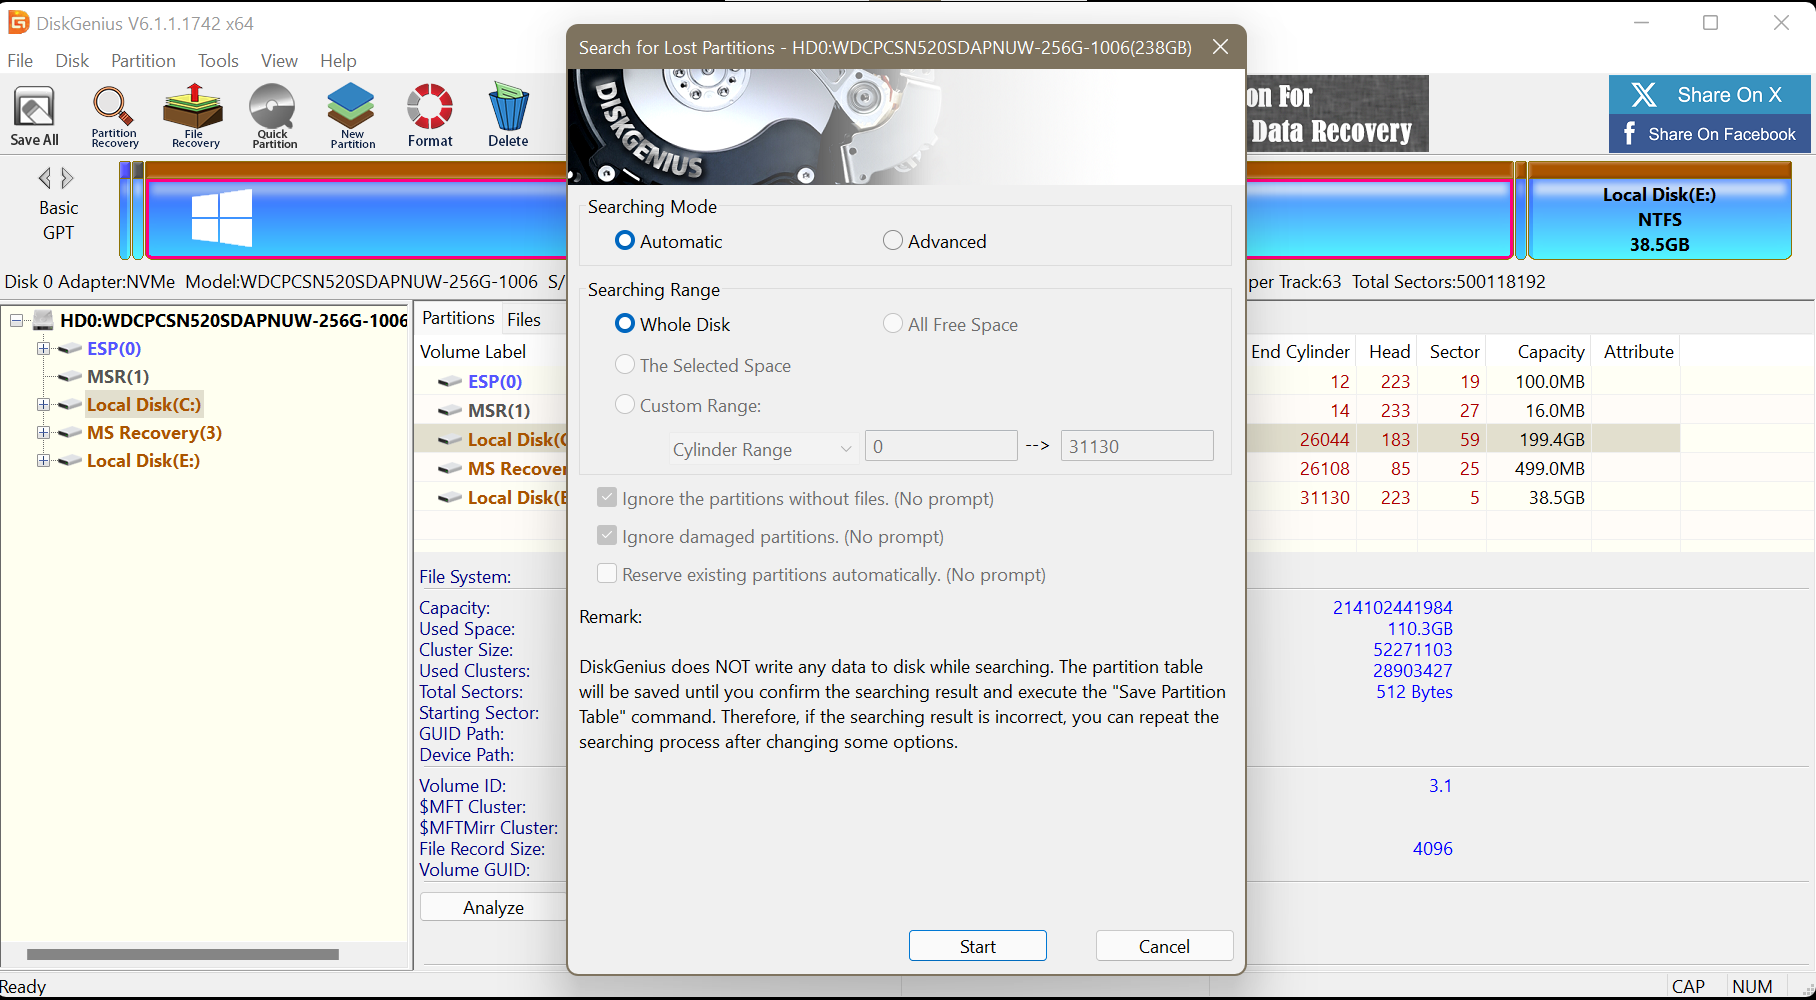Viewport: 1816px width, 1000px height.
Task: Open the Cylinder Range dropdown
Action: pos(762,449)
